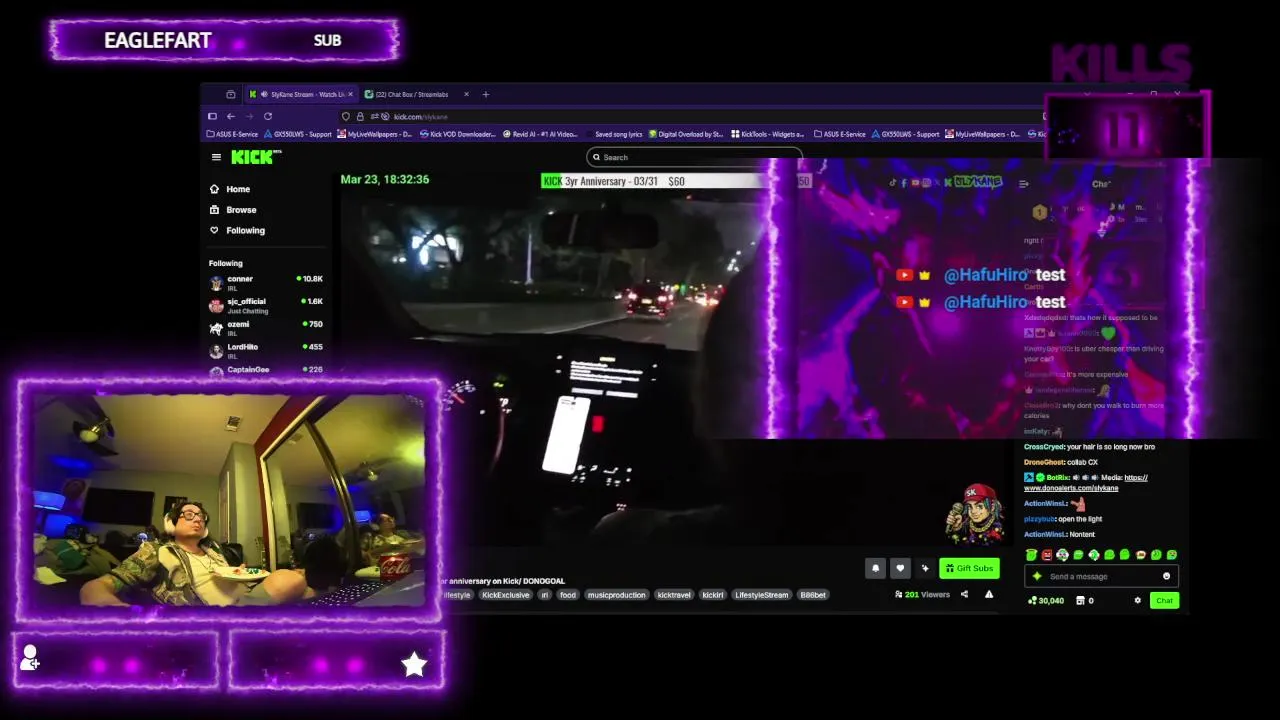The image size is (1280, 720).
Task: Click the notification bell button
Action: (875, 568)
